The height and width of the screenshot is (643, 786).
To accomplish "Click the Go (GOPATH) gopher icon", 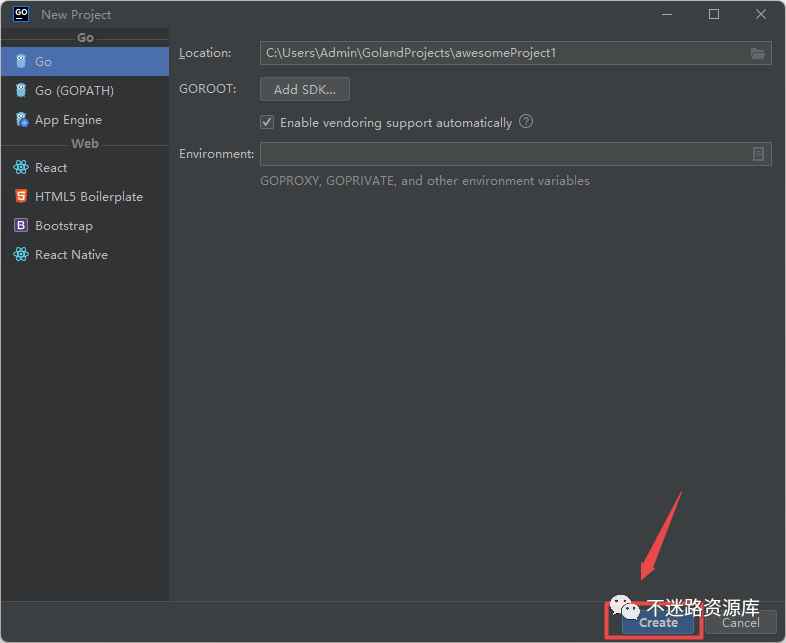I will click(x=21, y=90).
